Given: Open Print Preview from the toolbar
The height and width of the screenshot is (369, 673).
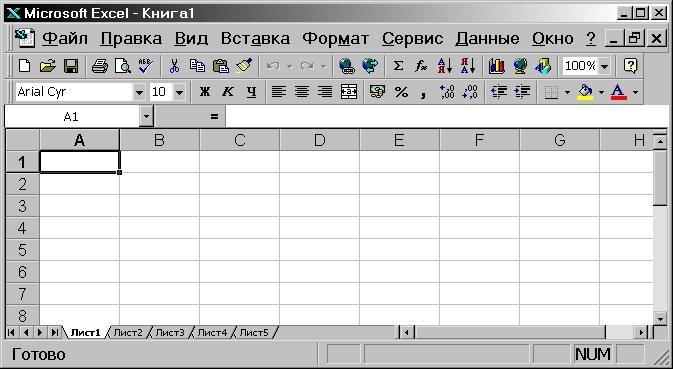Looking at the screenshot, I should pos(123,66).
